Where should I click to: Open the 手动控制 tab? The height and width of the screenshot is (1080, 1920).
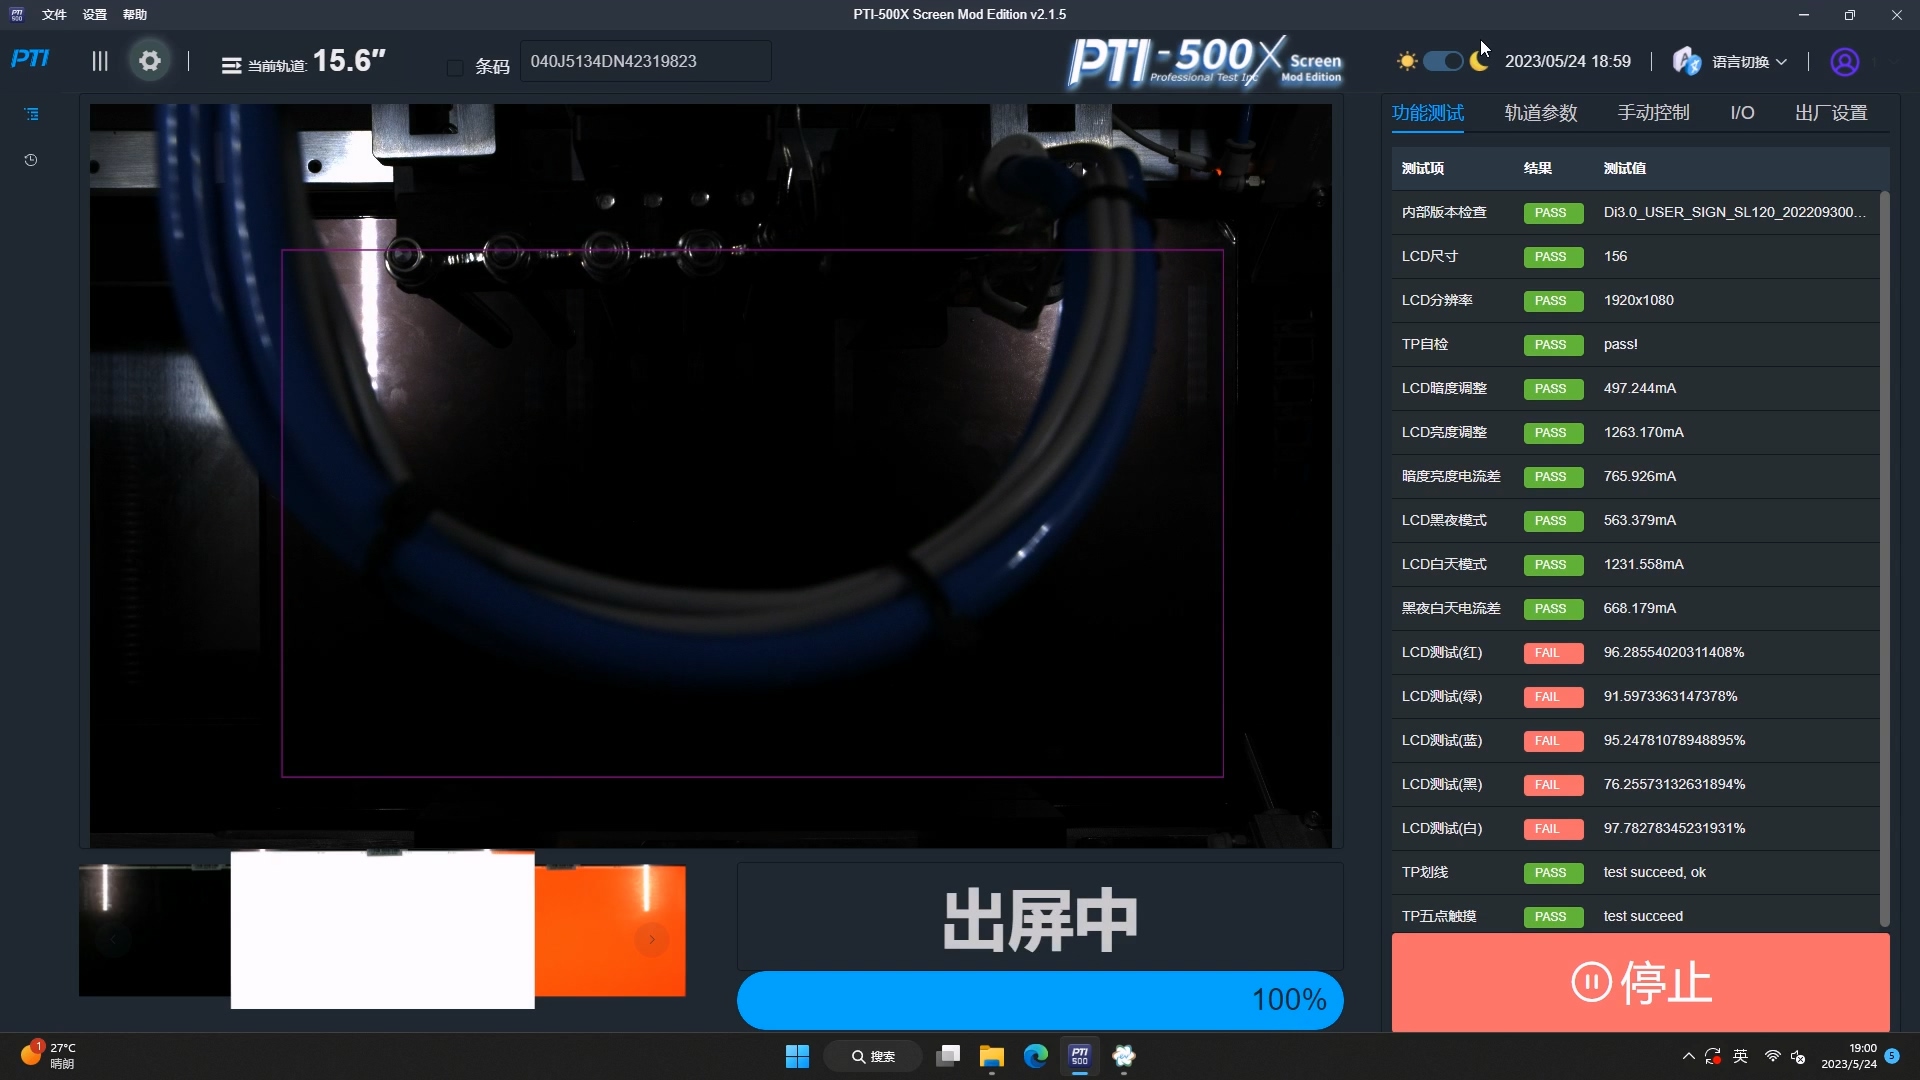1653,113
